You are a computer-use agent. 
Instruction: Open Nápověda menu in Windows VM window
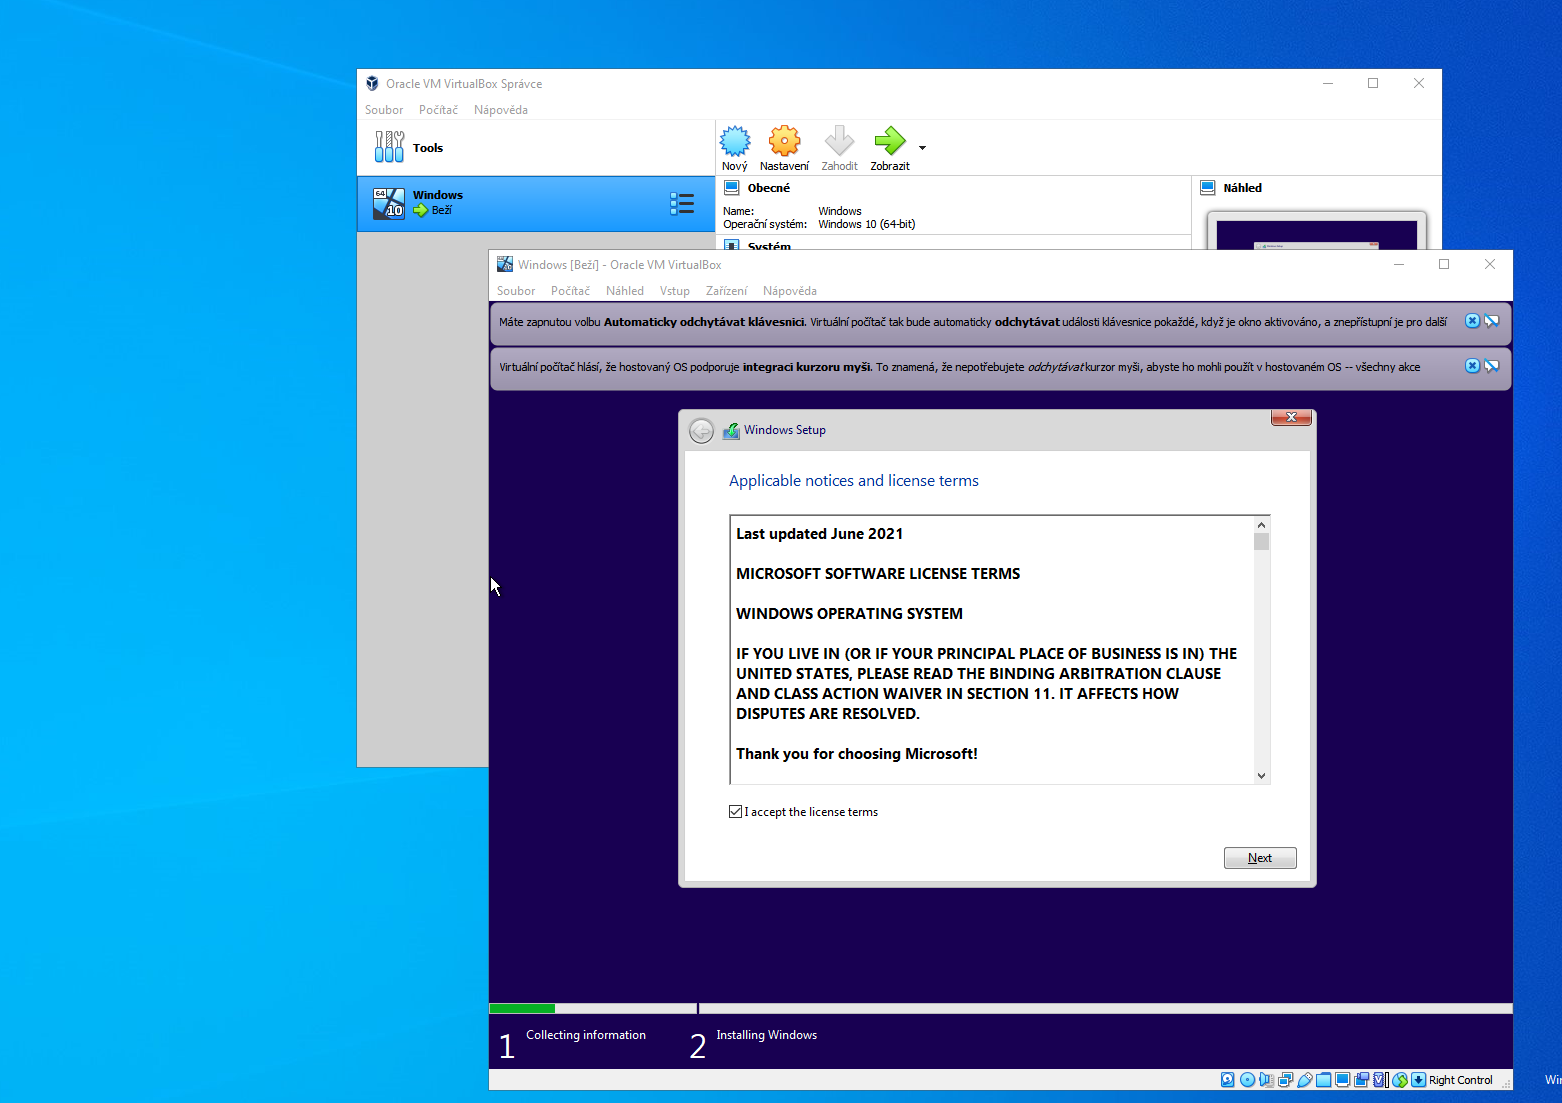coord(790,291)
